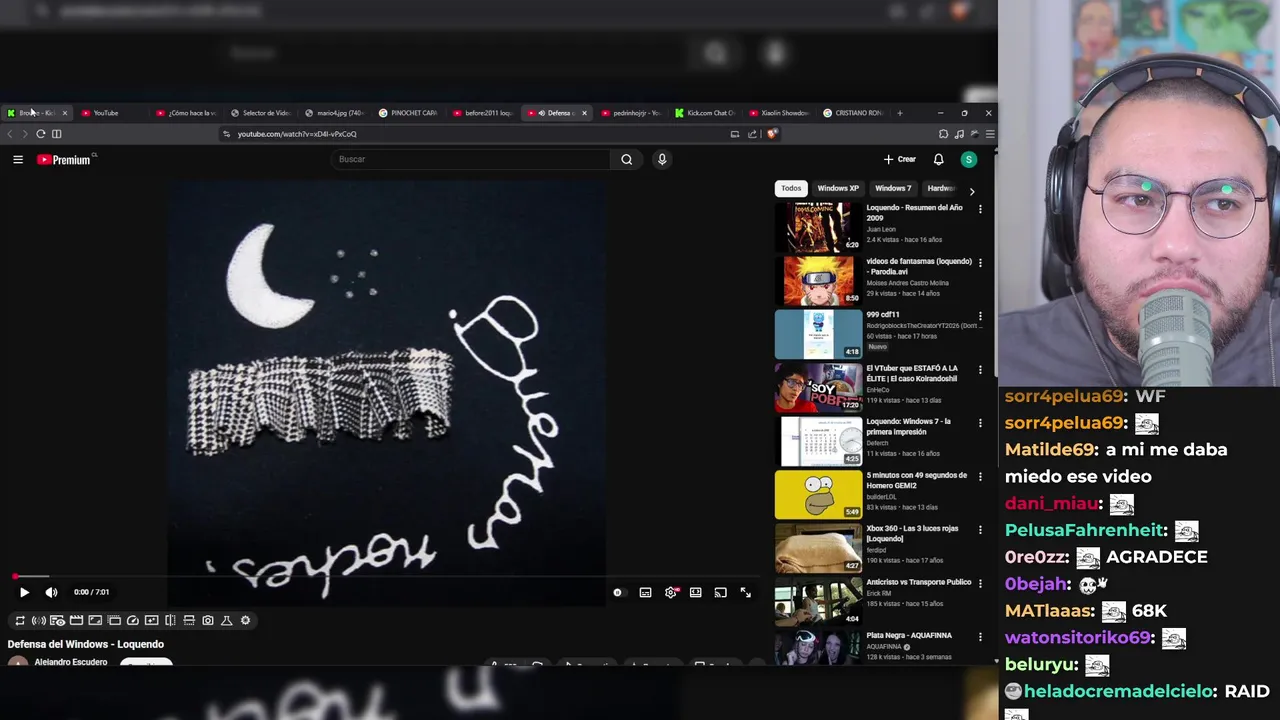Screen dimensions: 1280x720
Task: Click the sound boost waves icon
Action: tap(38, 620)
